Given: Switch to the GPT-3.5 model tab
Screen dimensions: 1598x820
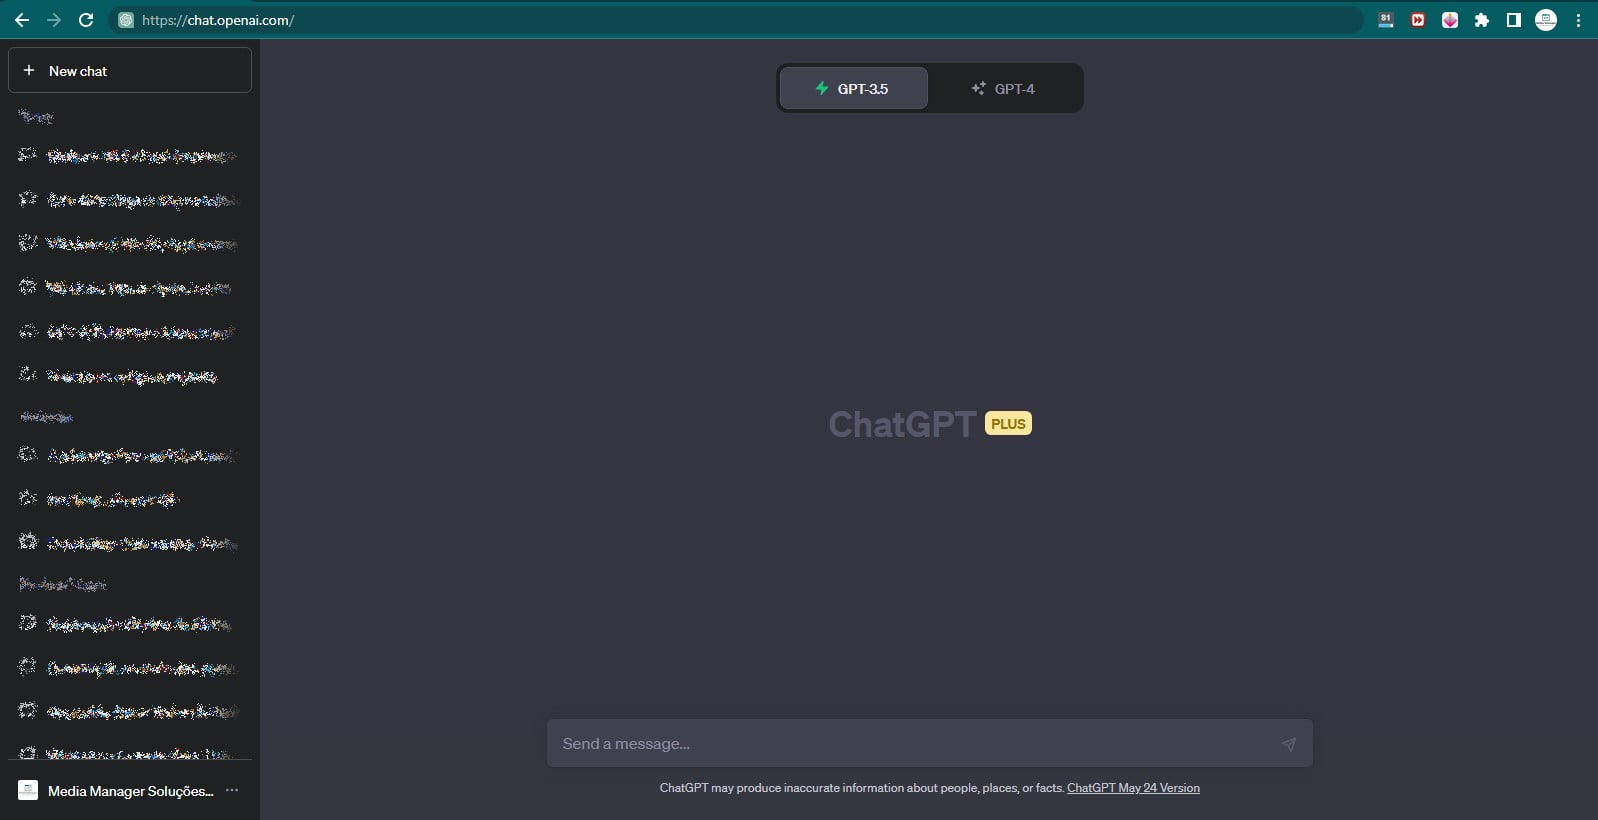Looking at the screenshot, I should pyautogui.click(x=853, y=88).
